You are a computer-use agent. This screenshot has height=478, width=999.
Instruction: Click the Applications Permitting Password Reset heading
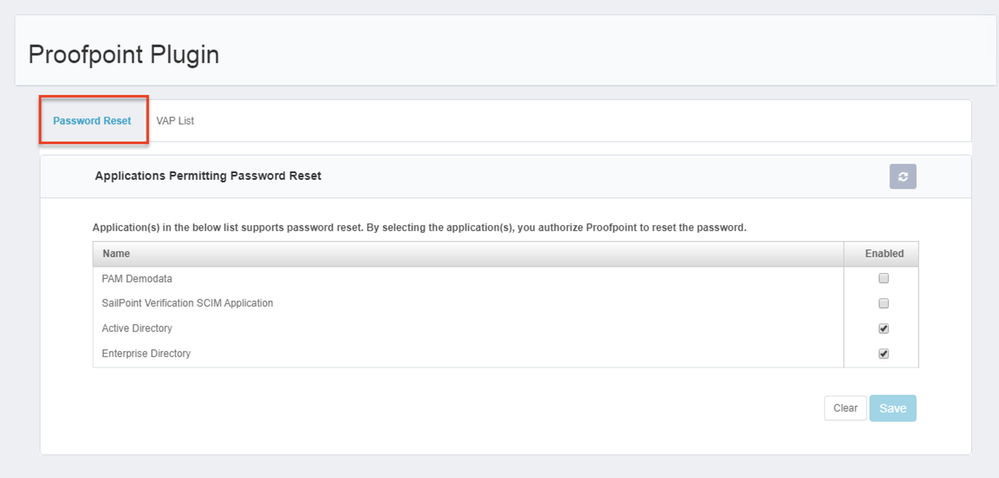[208, 176]
